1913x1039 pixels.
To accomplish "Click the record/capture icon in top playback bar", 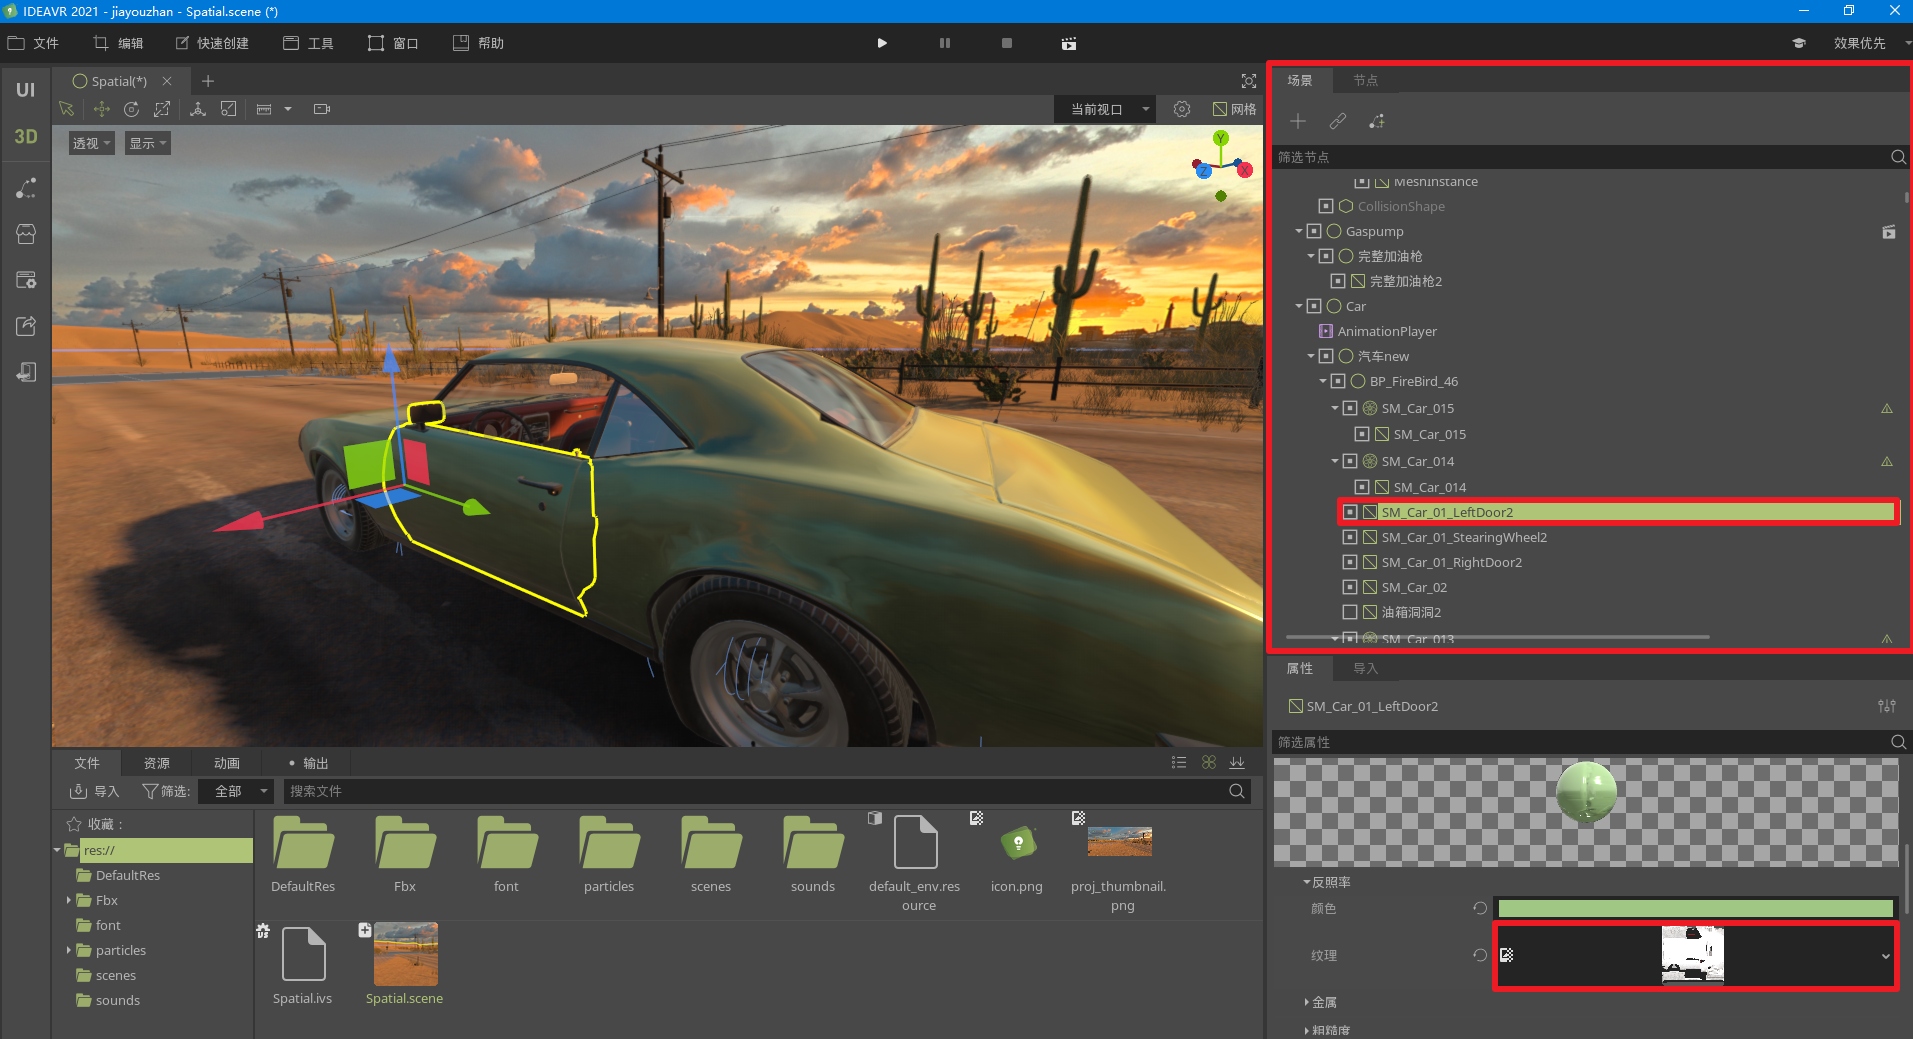I will [1069, 44].
